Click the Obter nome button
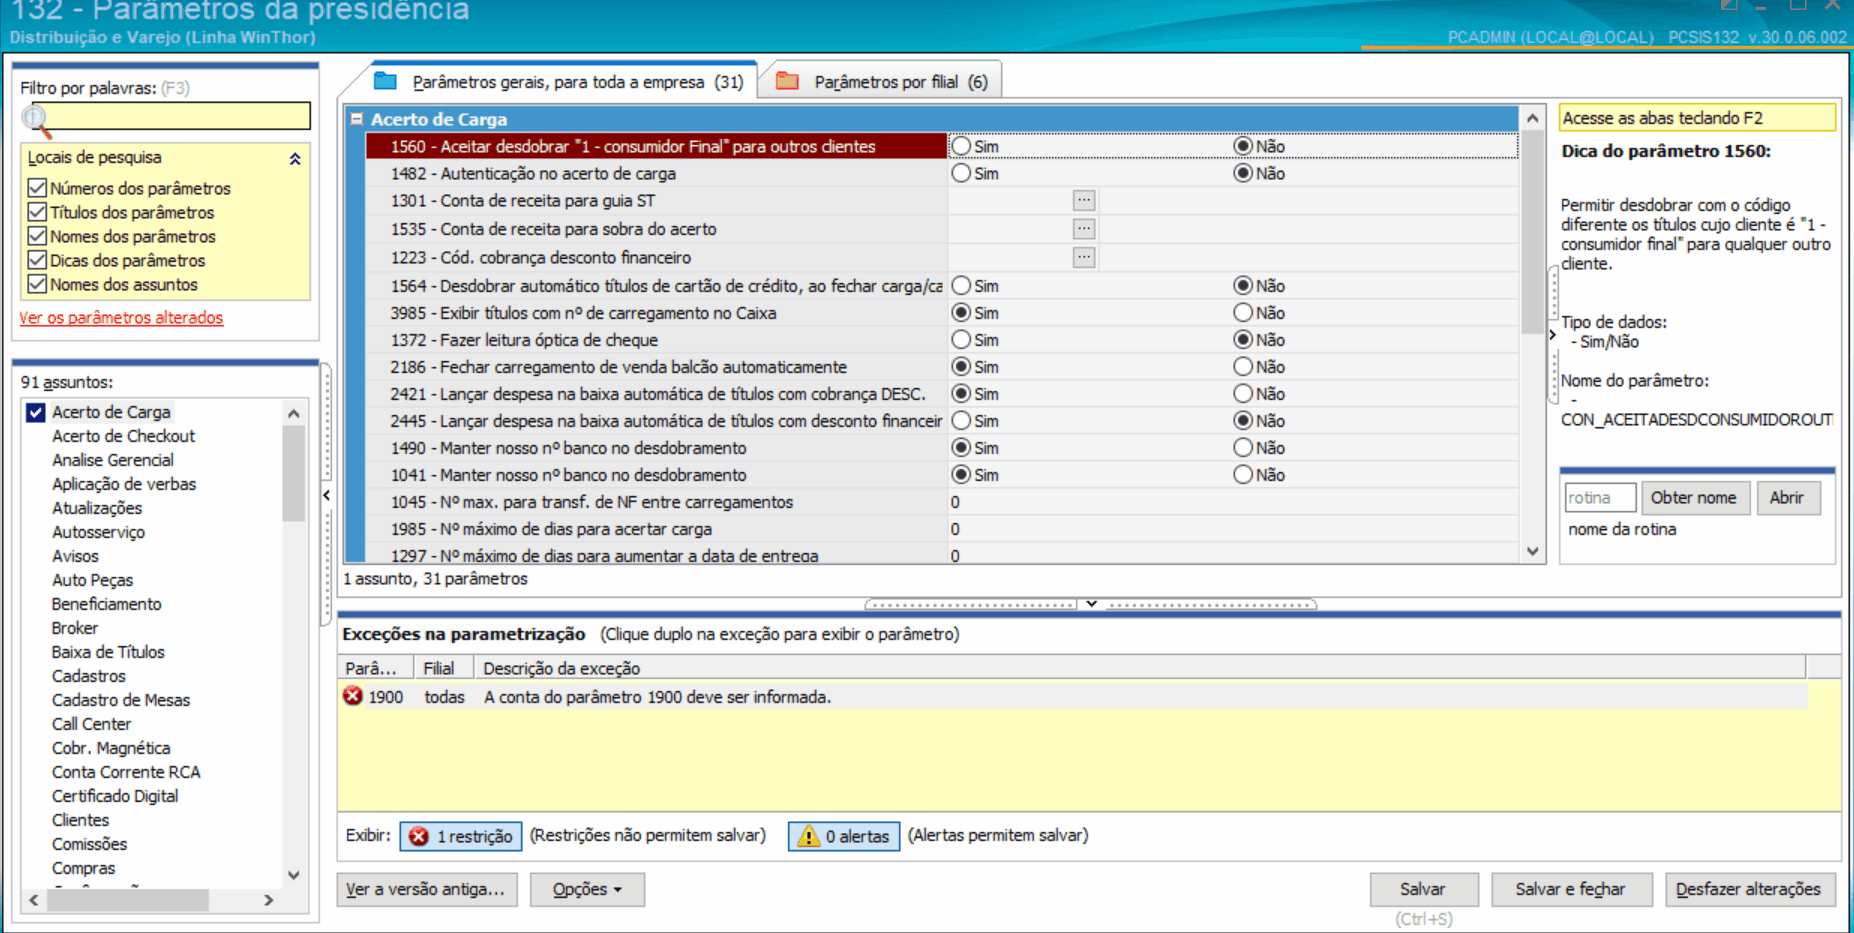The width and height of the screenshot is (1854, 933). (x=1694, y=497)
